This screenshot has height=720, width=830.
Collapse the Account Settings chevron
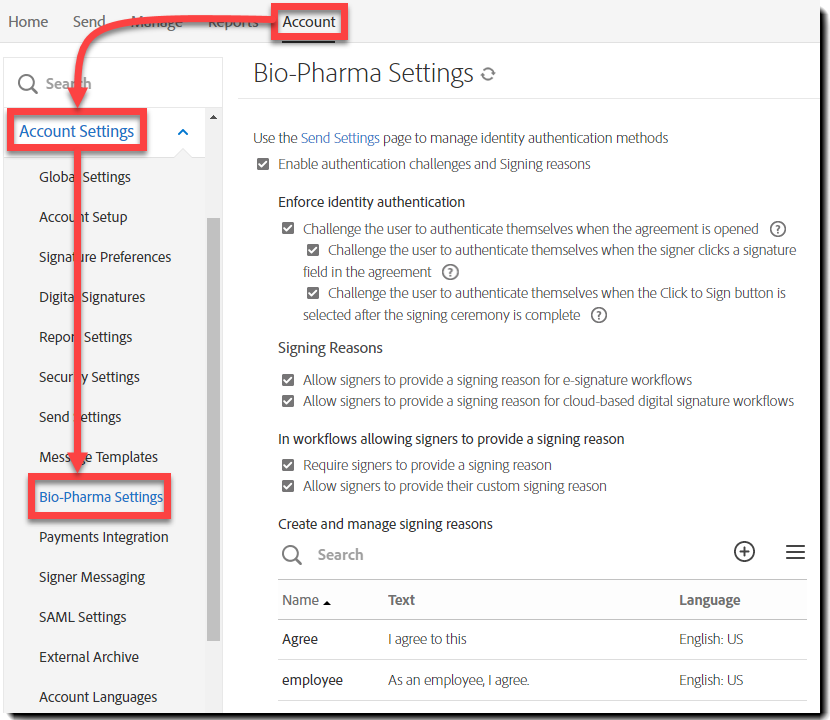(182, 132)
